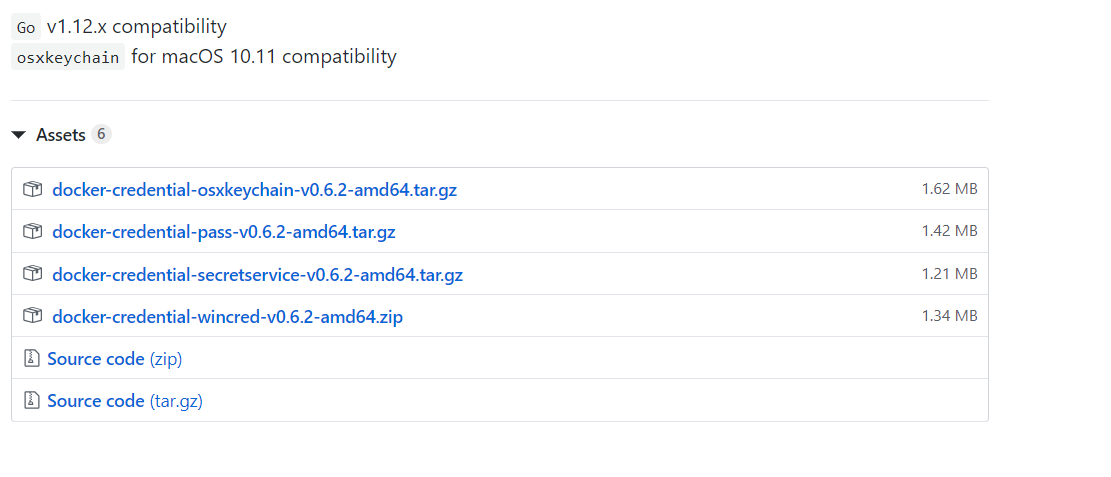Open the Source code (tar.gz) link
The width and height of the screenshot is (1111, 477).
125,401
